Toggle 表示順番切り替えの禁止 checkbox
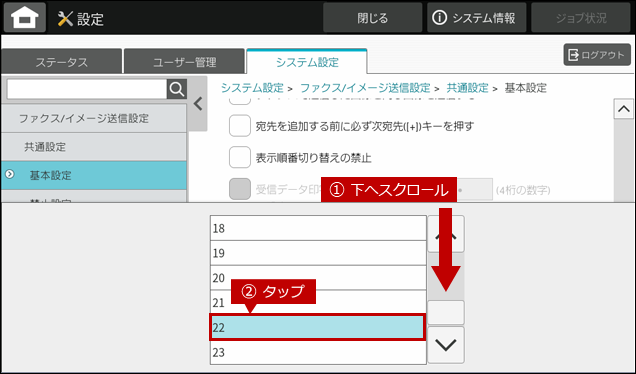 240,157
